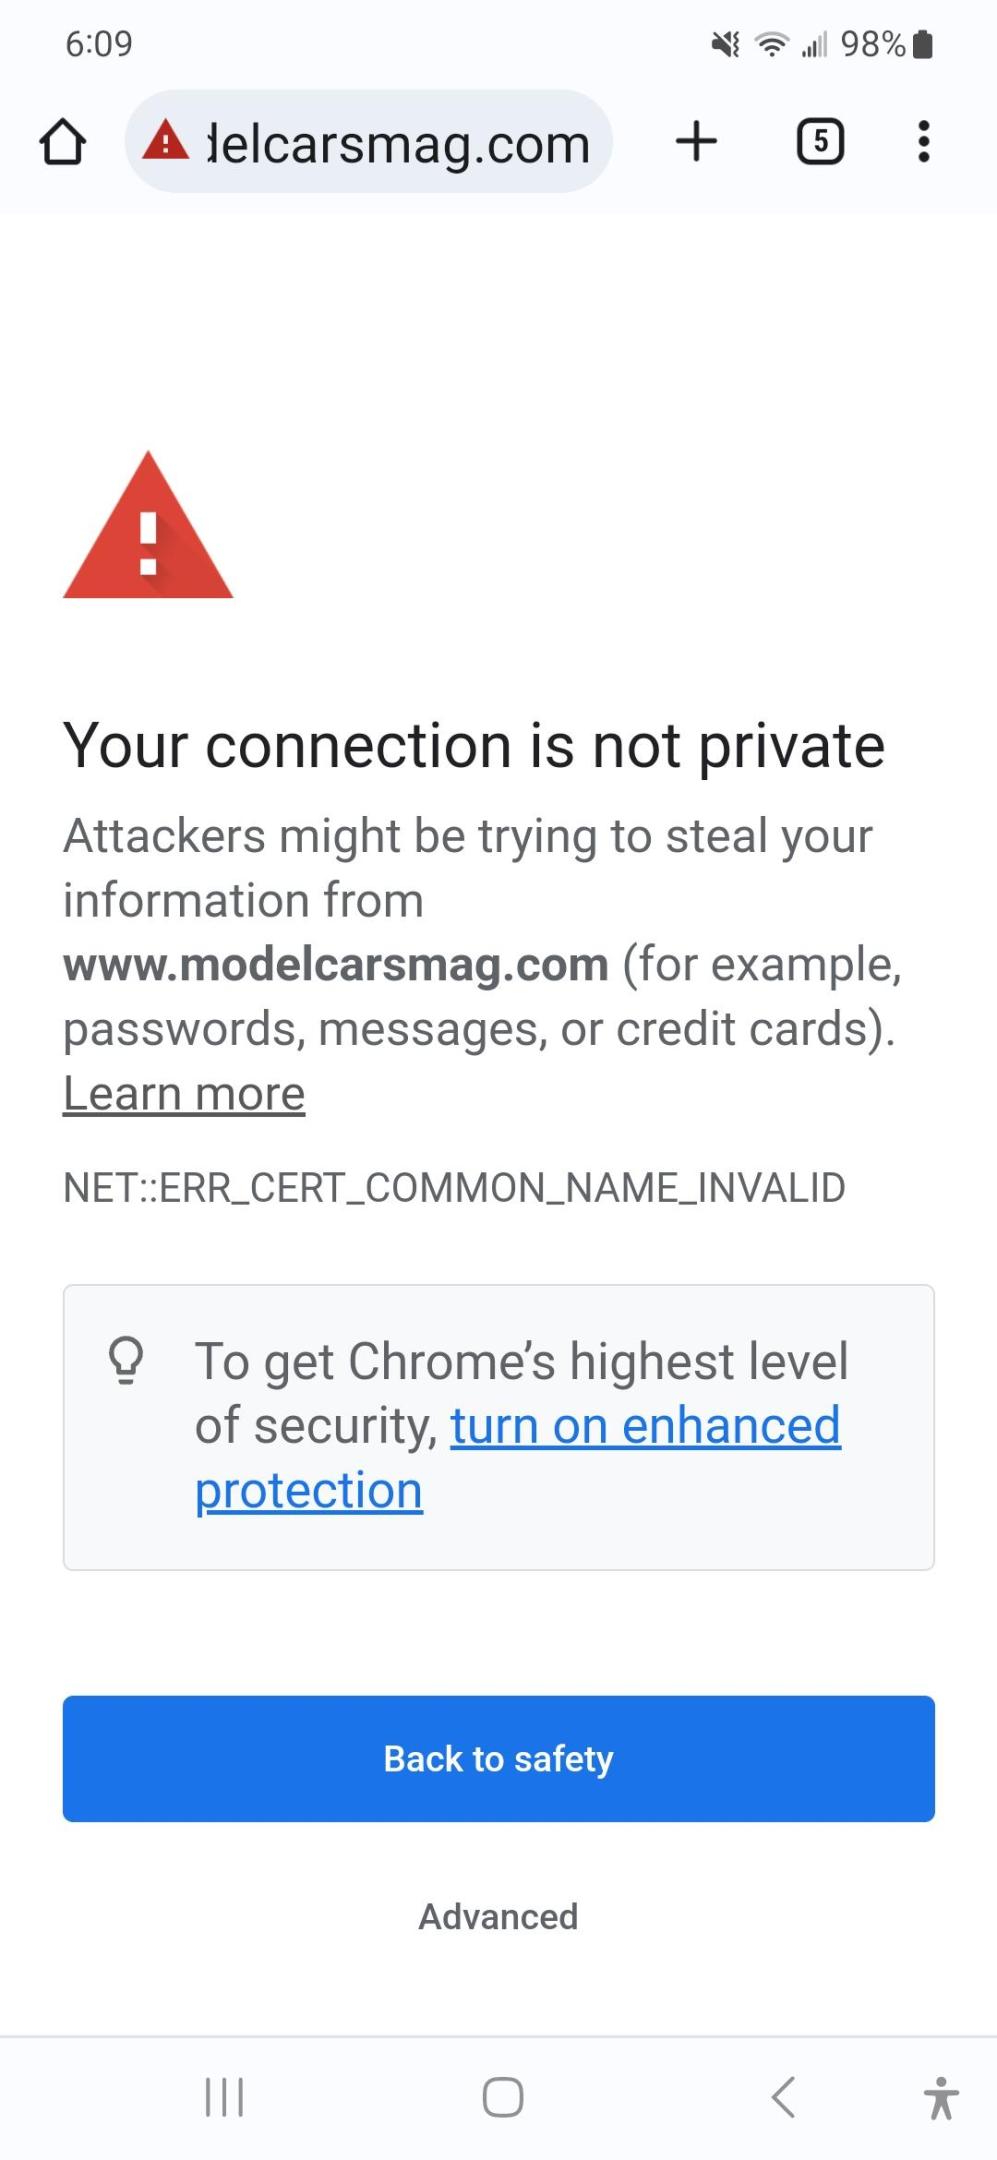The image size is (997, 2160).
Task: Tap the muted sound icon in status bar
Action: [722, 42]
